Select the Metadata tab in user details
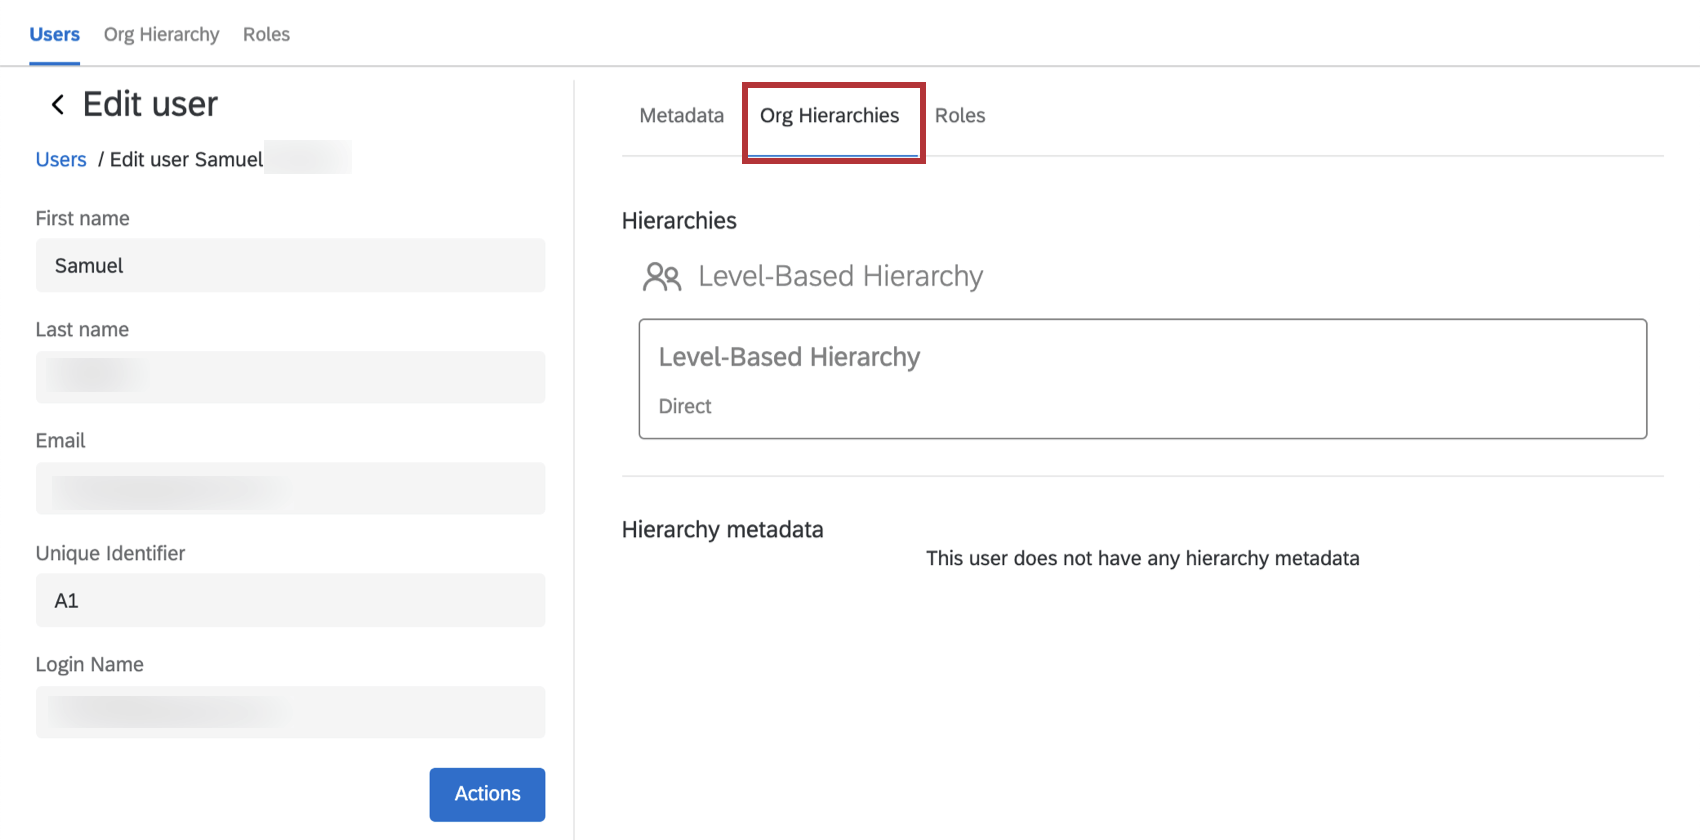The height and width of the screenshot is (840, 1700). (681, 115)
